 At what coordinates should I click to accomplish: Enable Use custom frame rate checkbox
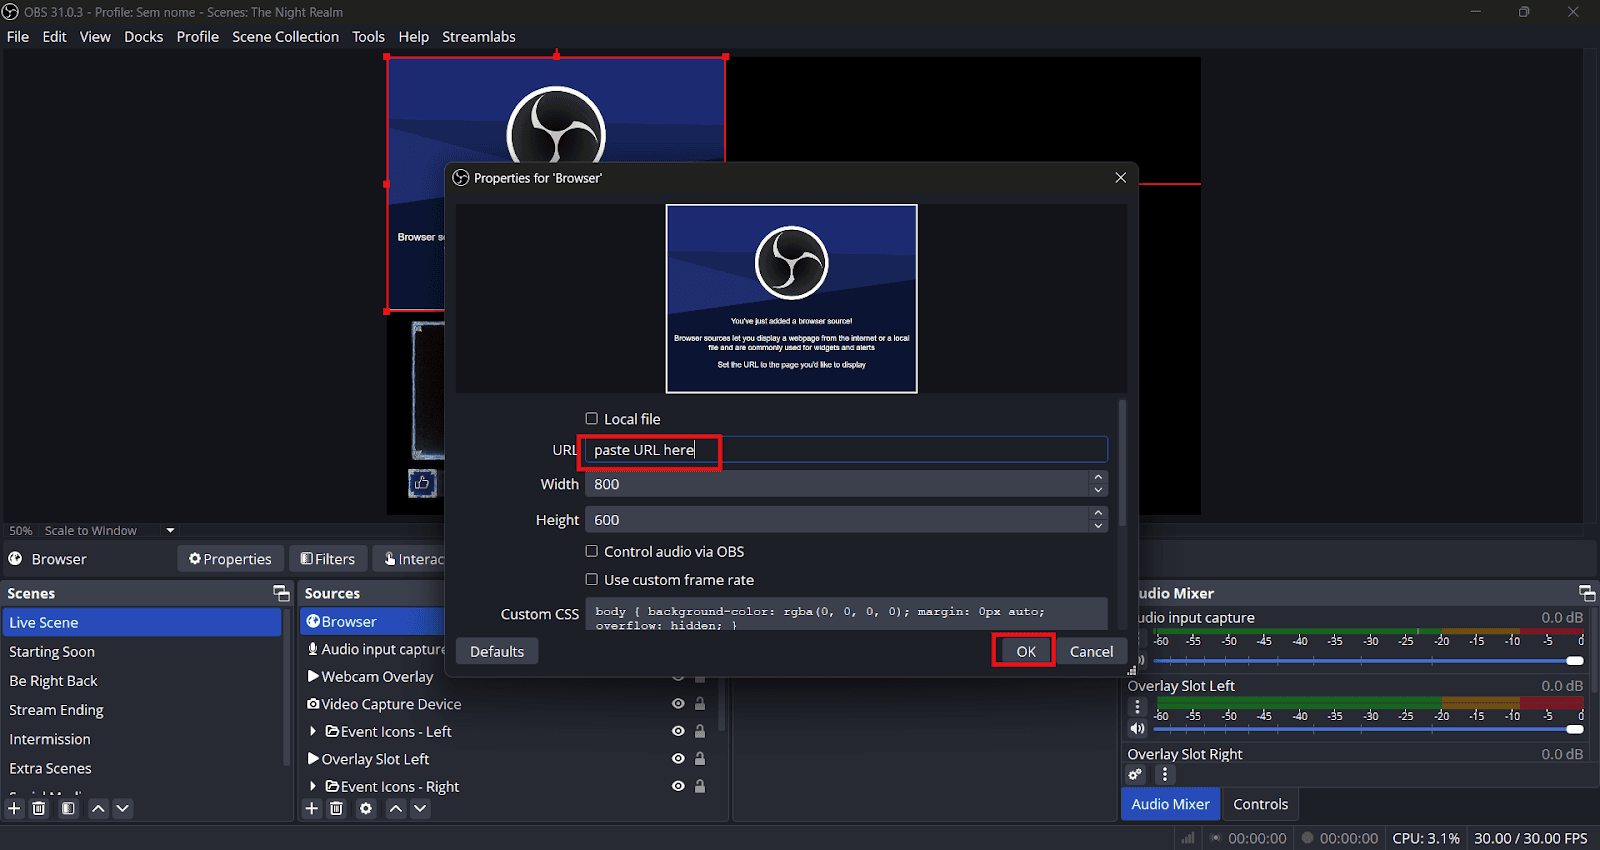[x=592, y=579]
